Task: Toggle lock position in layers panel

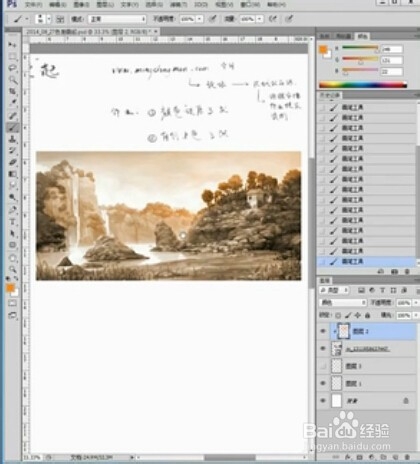Action: pos(357,315)
